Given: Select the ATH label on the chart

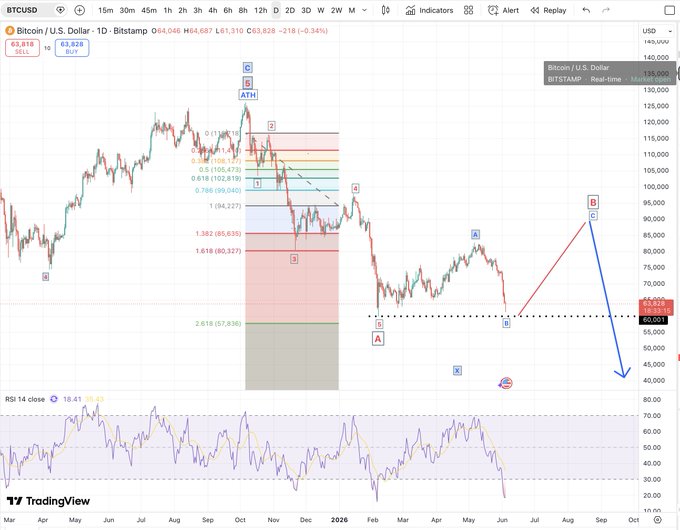Looking at the screenshot, I should click(248, 95).
